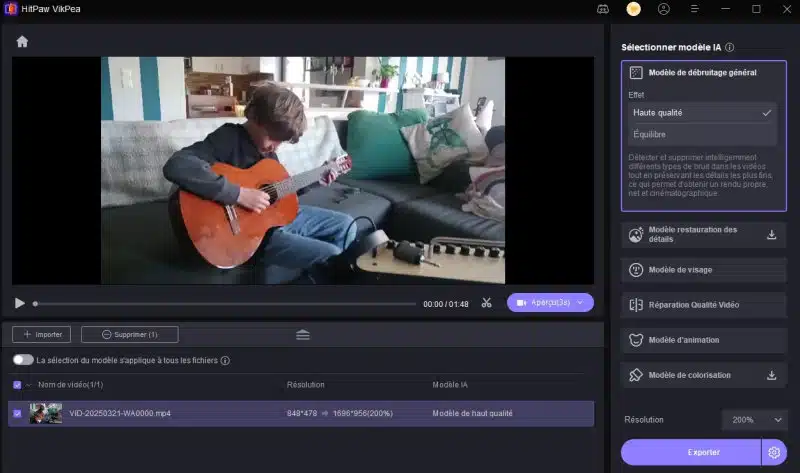
Task: Click the gold premium crown icon
Action: click(633, 9)
